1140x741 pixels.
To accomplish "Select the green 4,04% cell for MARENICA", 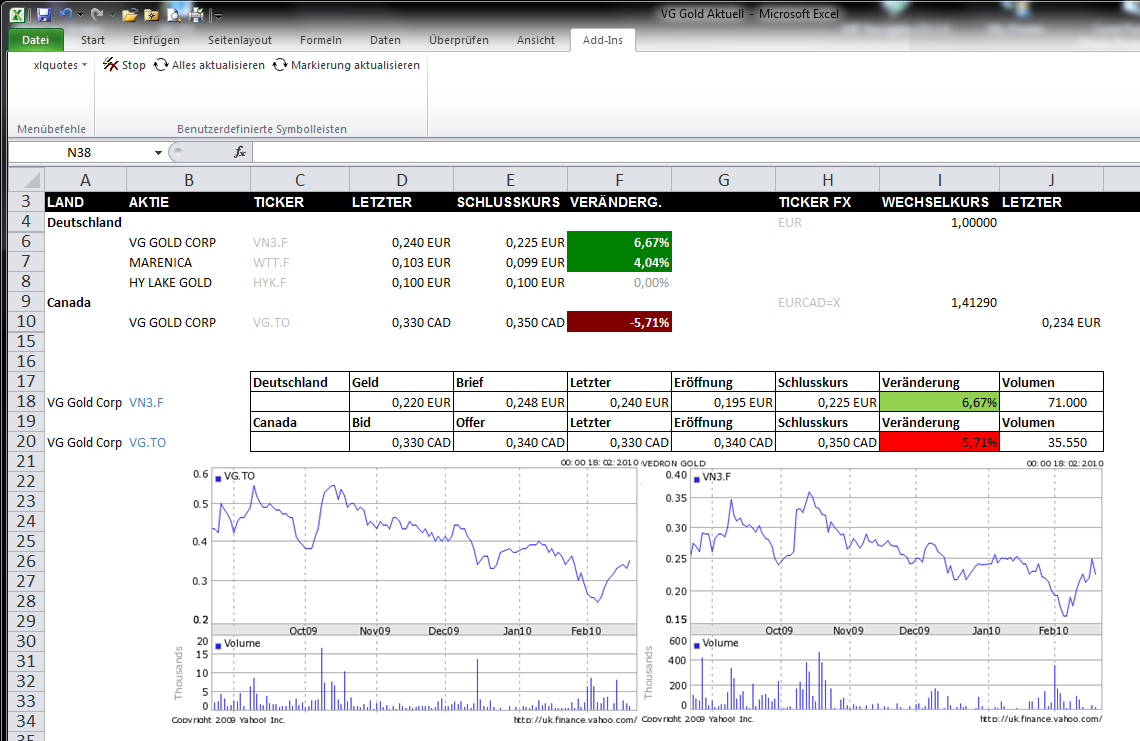I will [x=619, y=263].
